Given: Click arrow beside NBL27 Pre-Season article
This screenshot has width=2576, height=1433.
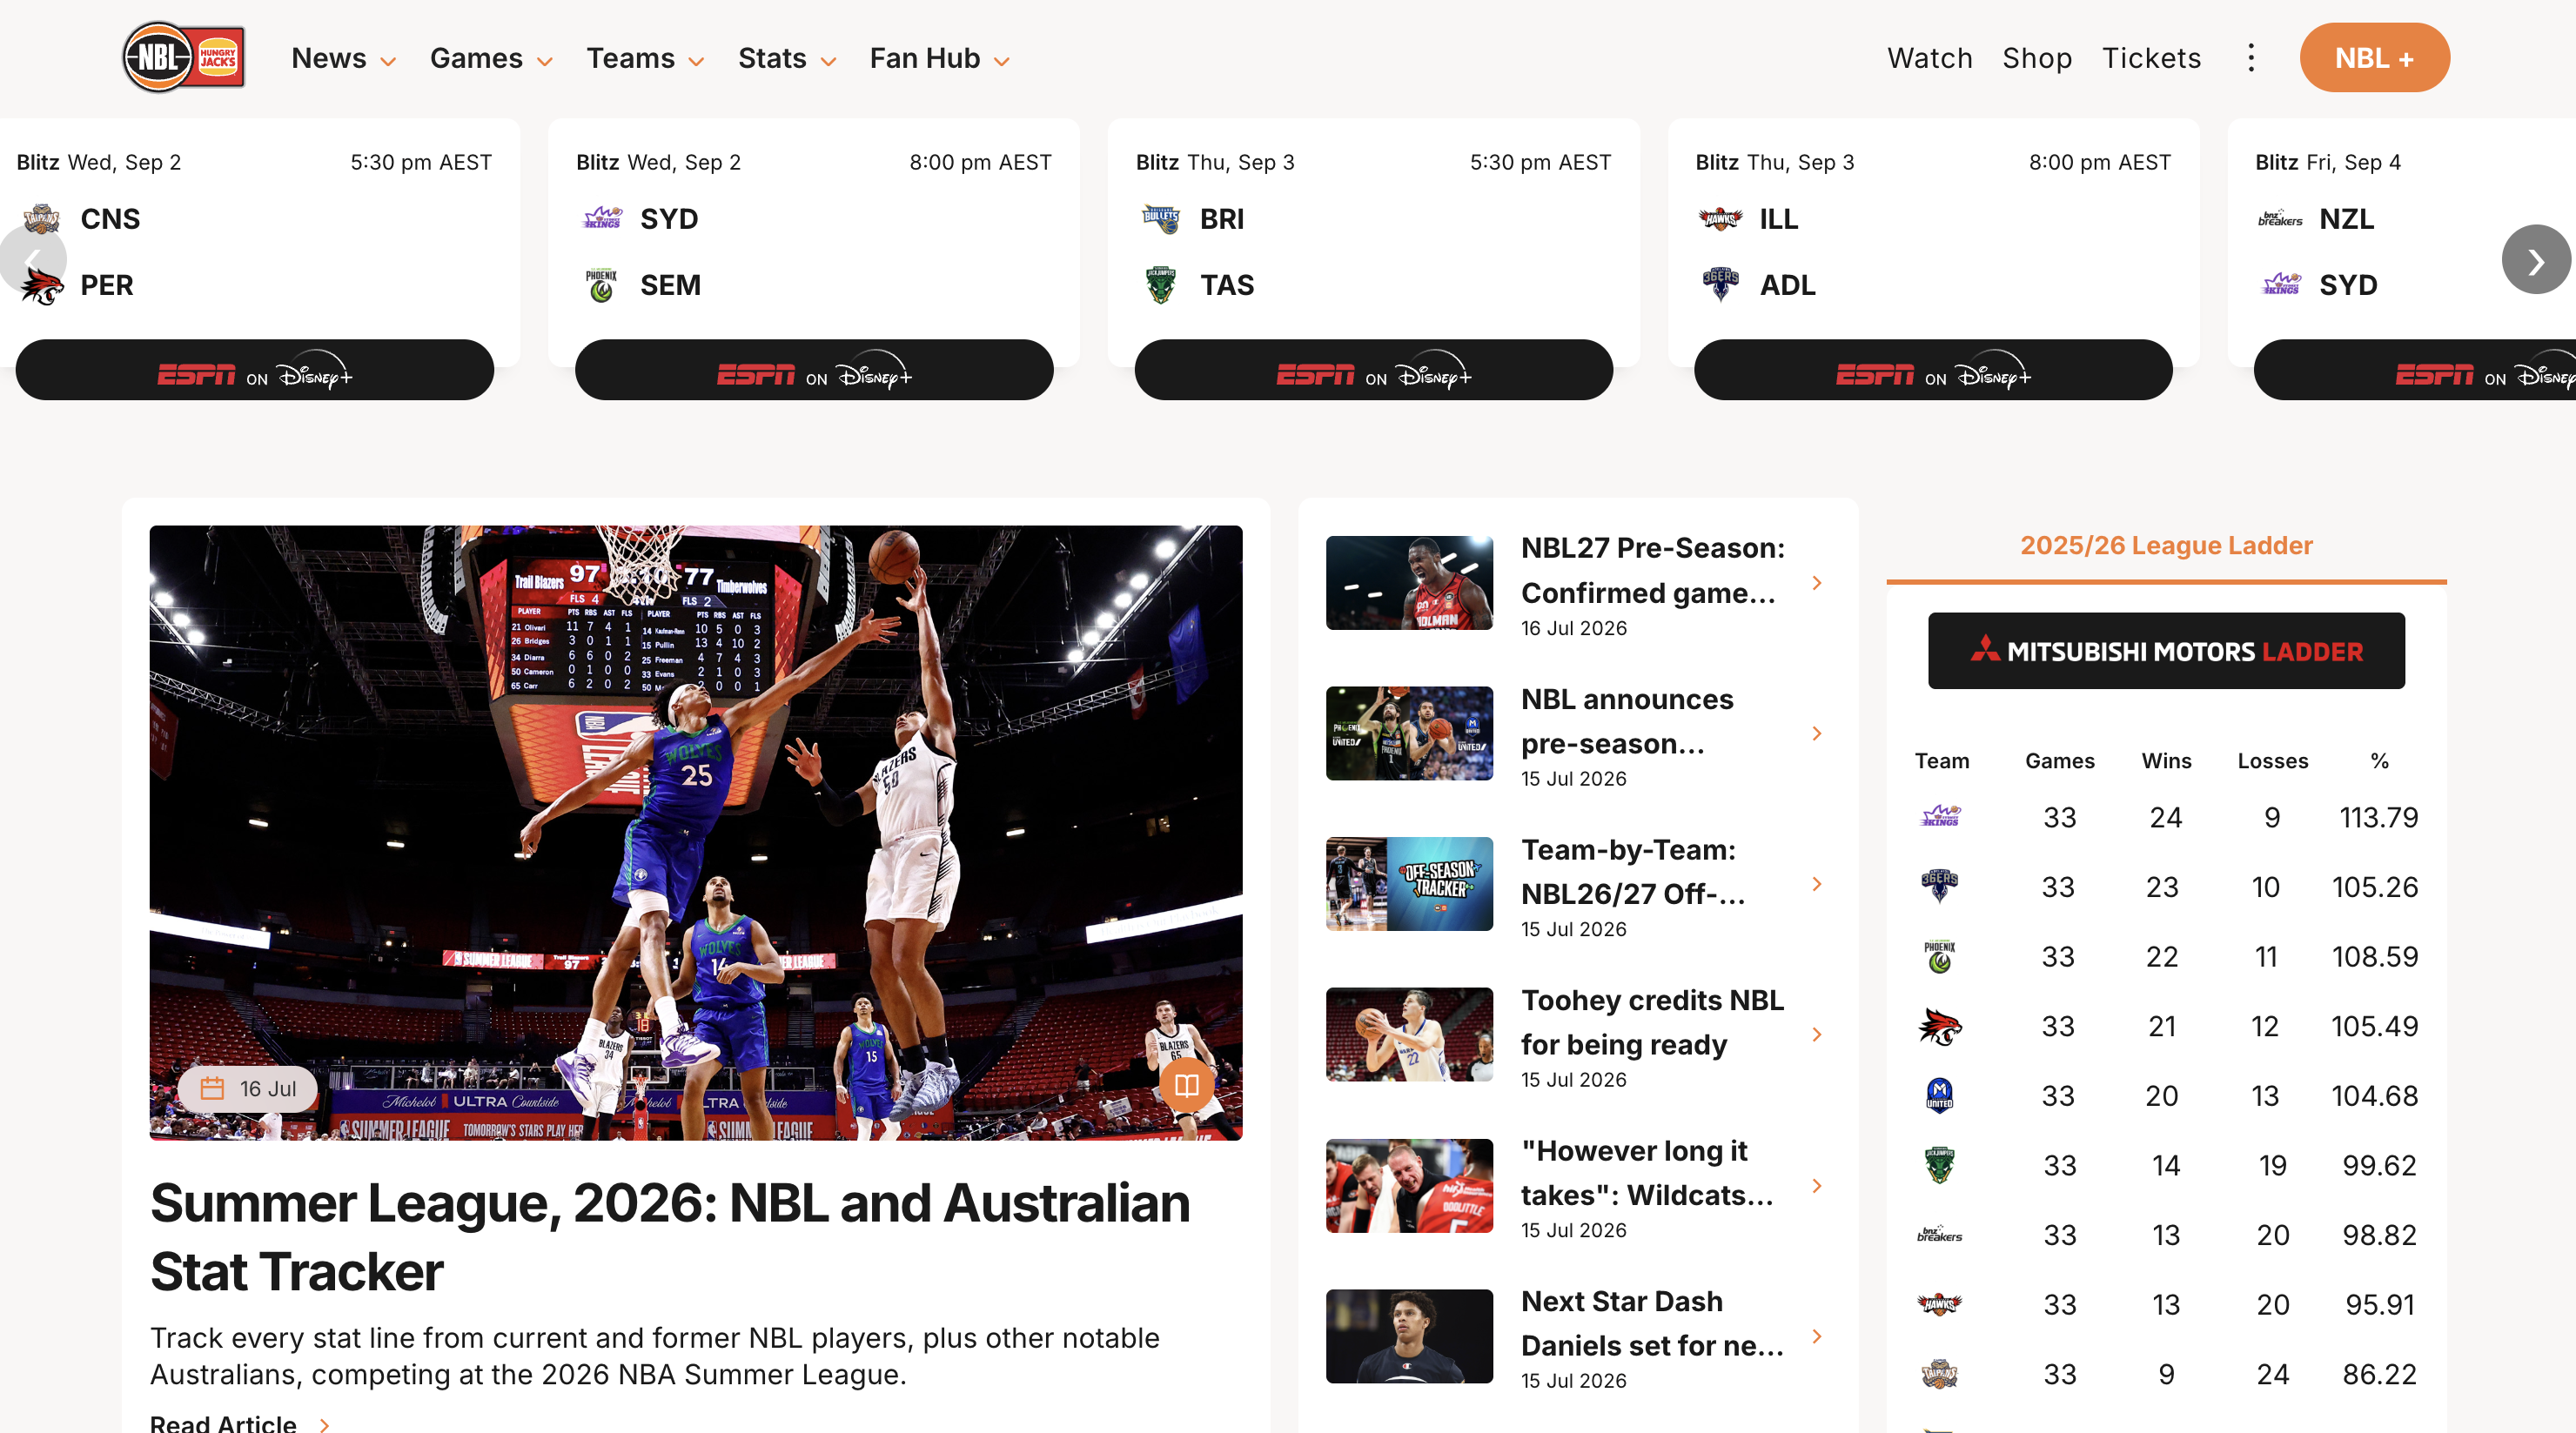Looking at the screenshot, I should (1817, 583).
